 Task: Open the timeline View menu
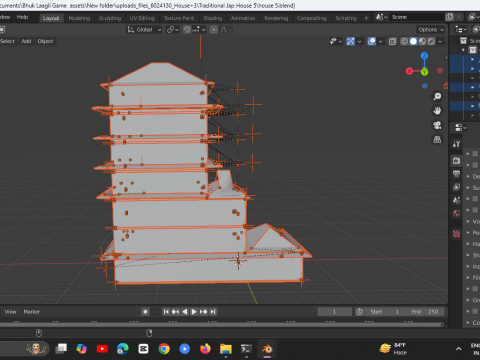[10, 312]
